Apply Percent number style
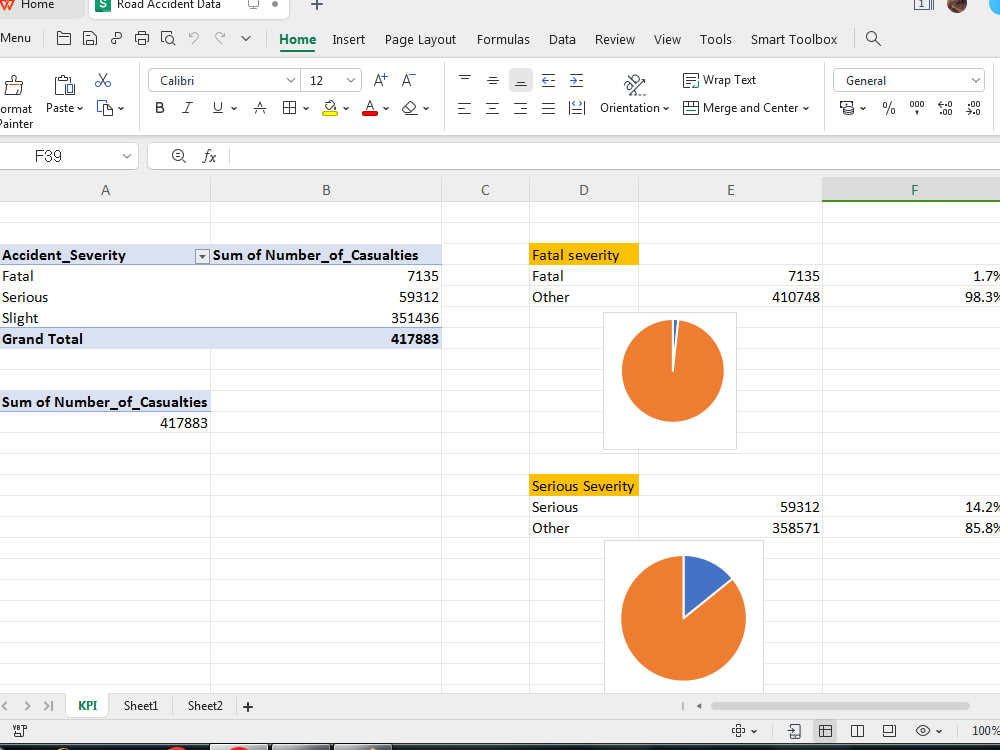1000x750 pixels. click(888, 108)
